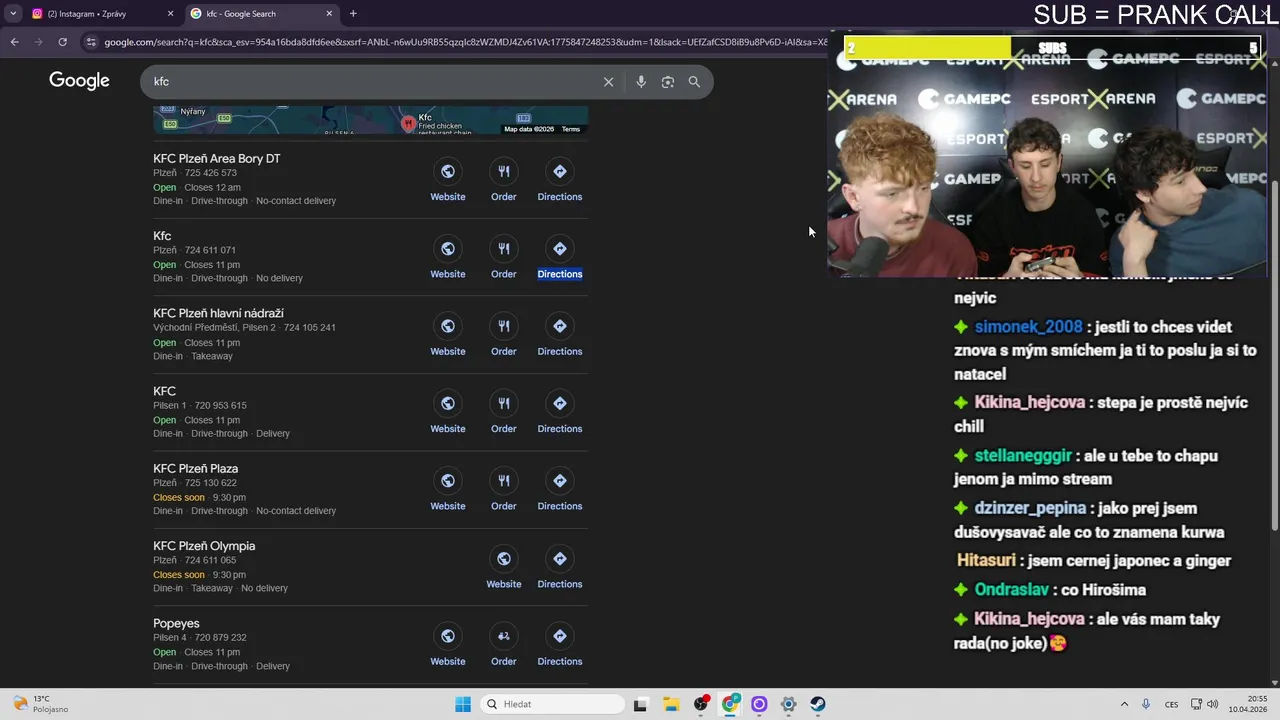Click the Google logo

coord(79,81)
